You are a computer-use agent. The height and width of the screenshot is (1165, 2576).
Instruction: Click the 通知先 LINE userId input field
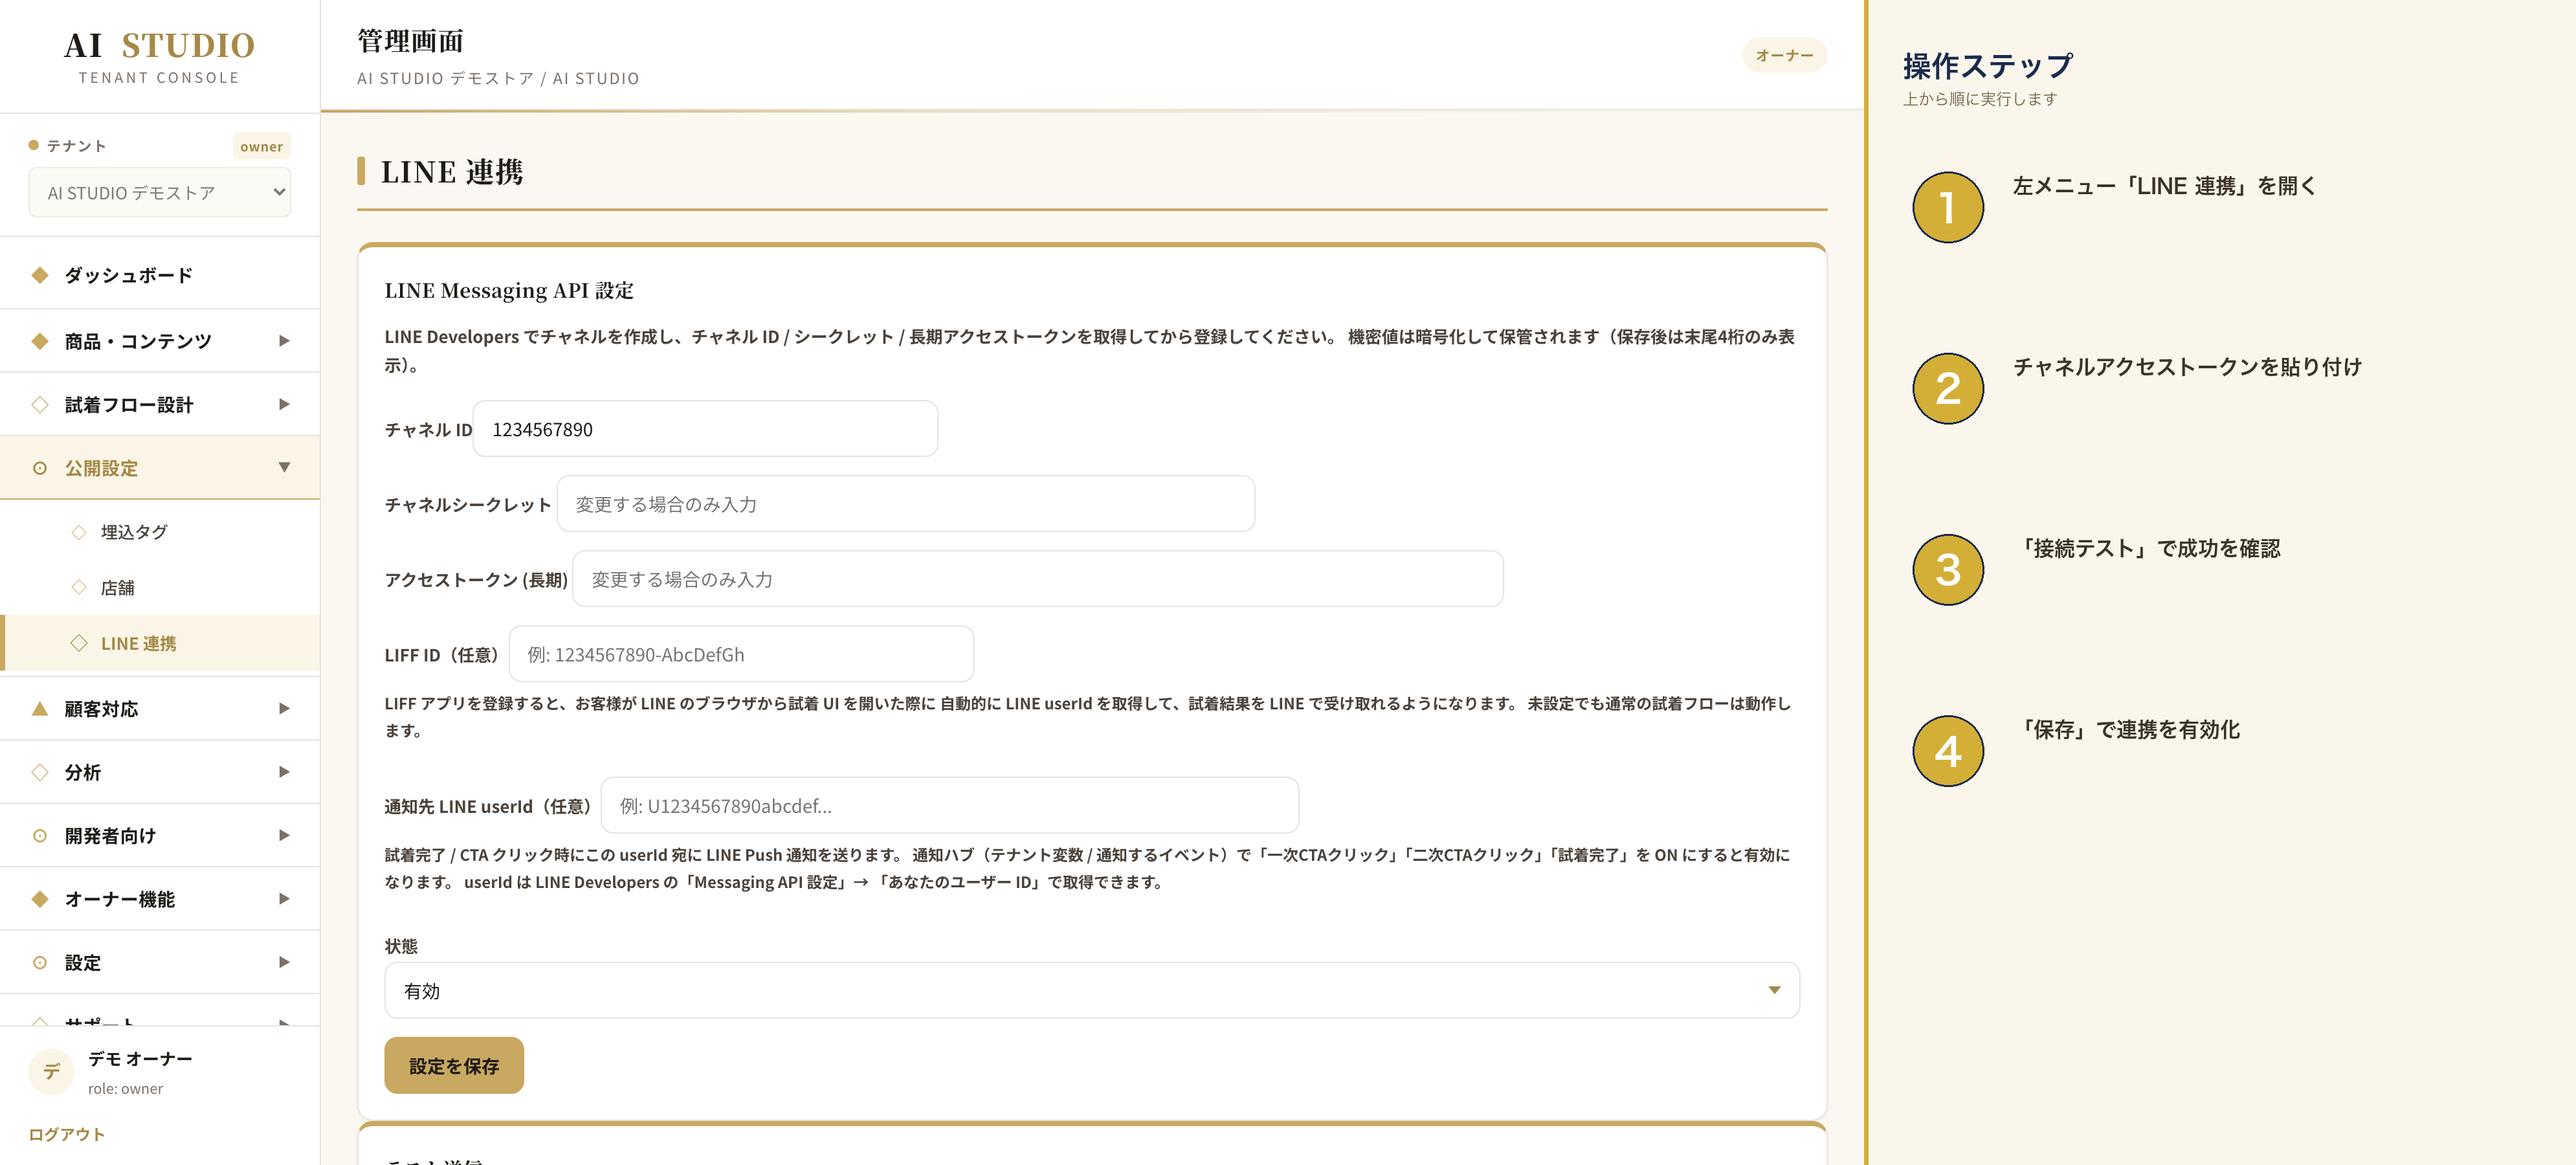949,805
